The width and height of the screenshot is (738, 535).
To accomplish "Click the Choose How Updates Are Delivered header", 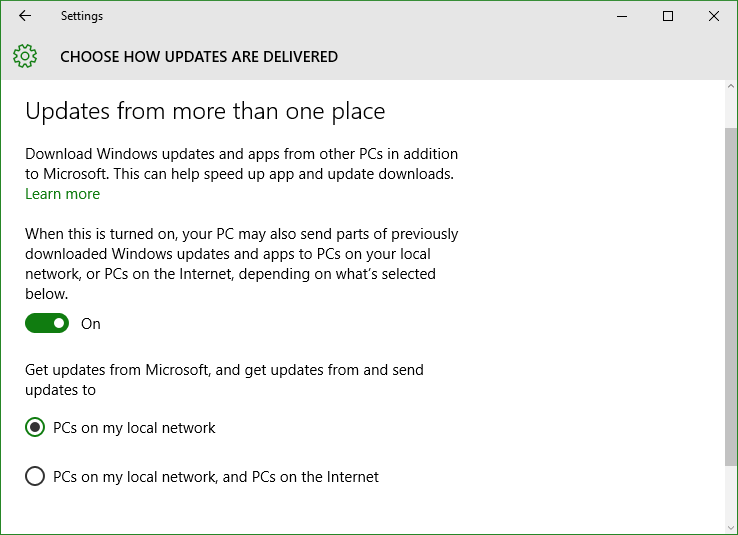I will point(199,57).
